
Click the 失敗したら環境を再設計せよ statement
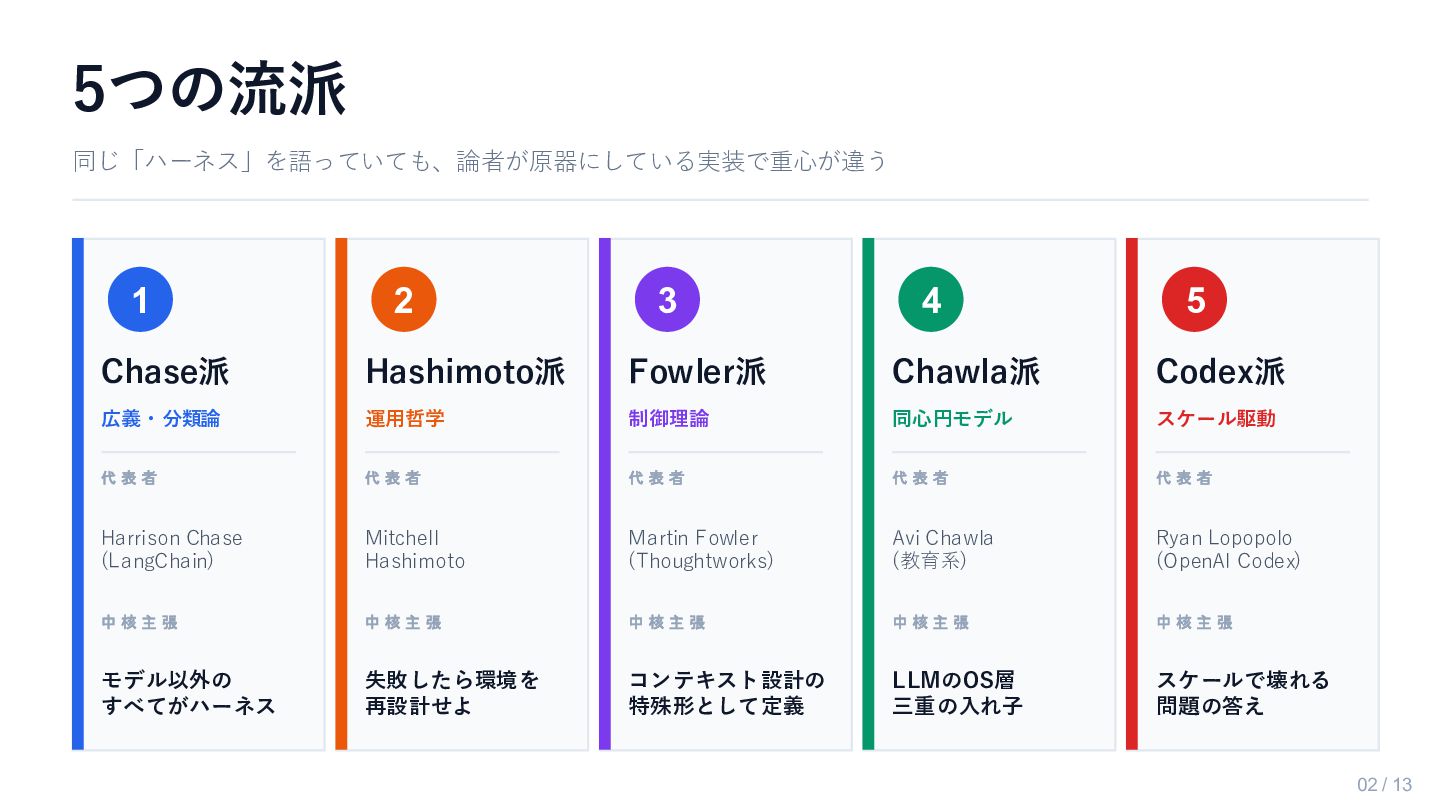click(452, 693)
